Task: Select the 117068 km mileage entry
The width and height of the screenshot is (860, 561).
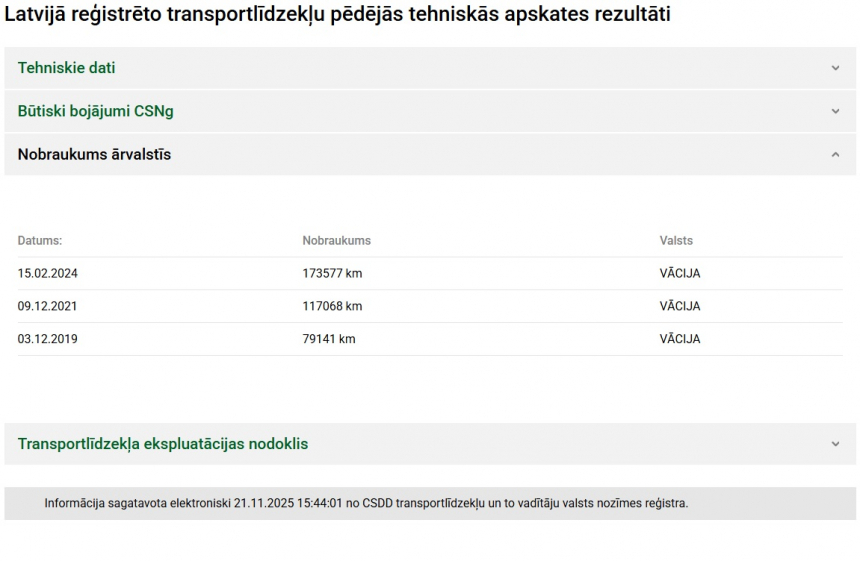Action: 332,306
